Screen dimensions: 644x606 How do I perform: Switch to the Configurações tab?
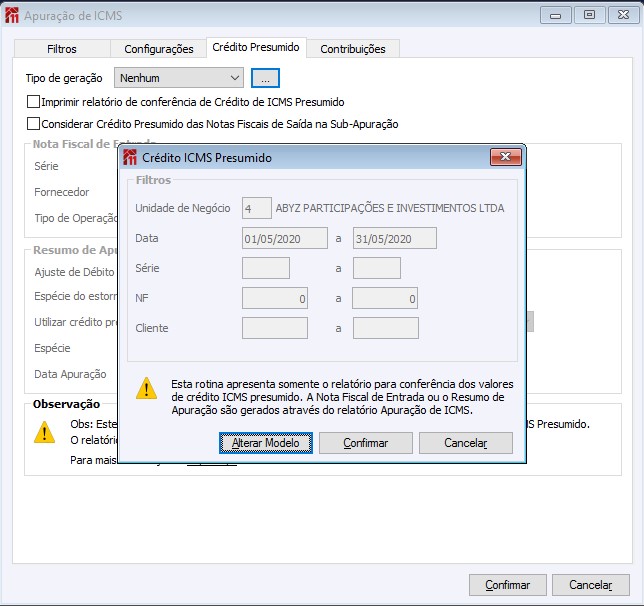159,49
